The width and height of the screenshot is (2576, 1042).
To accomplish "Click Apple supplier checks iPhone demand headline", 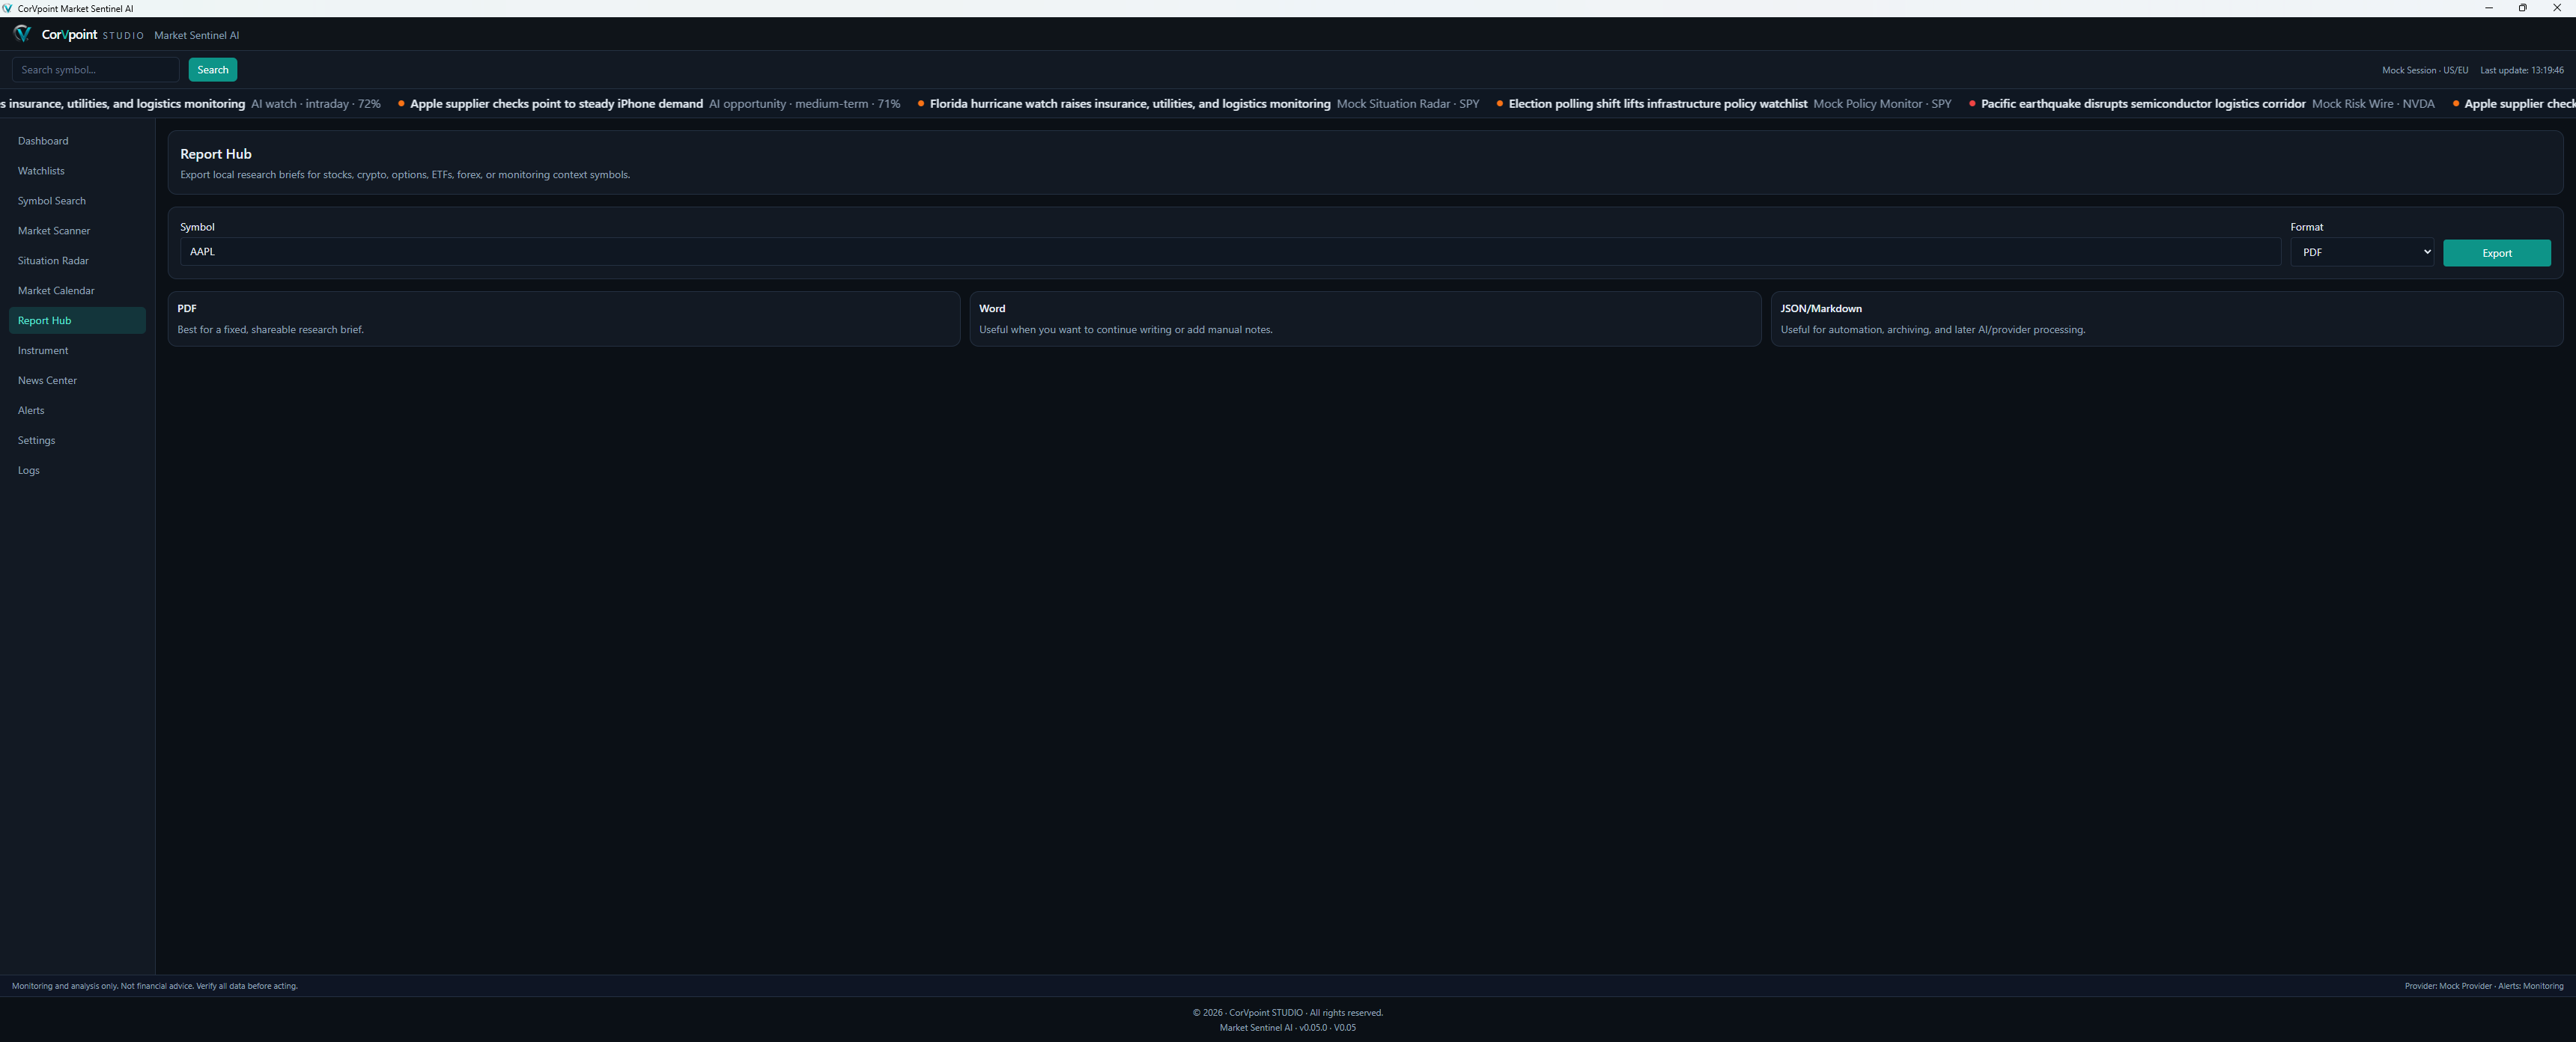I will click(556, 104).
